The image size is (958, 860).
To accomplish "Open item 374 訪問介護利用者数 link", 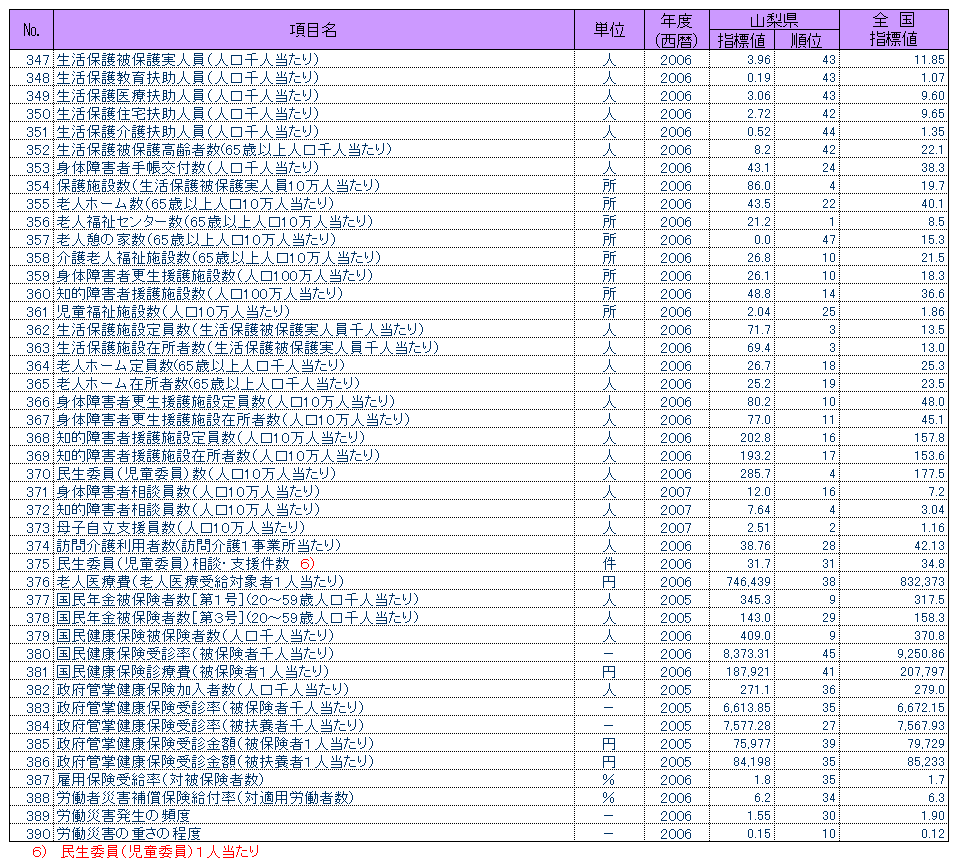I will 199,546.
